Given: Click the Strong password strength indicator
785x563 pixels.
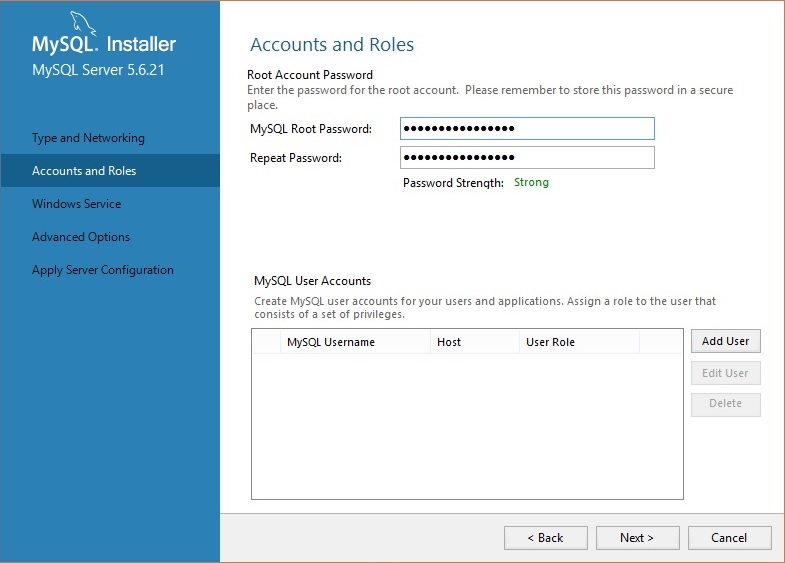Looking at the screenshot, I should [x=531, y=183].
